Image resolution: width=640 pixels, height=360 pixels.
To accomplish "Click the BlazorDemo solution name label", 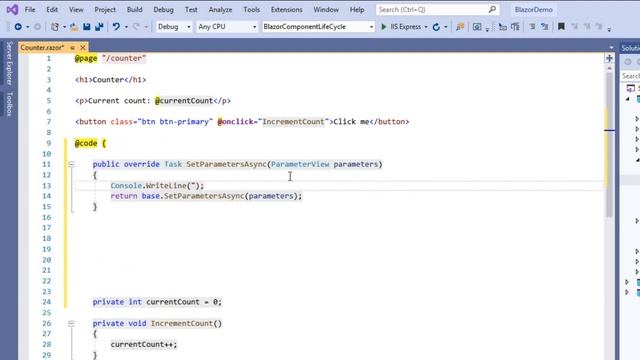I will 533,9.
